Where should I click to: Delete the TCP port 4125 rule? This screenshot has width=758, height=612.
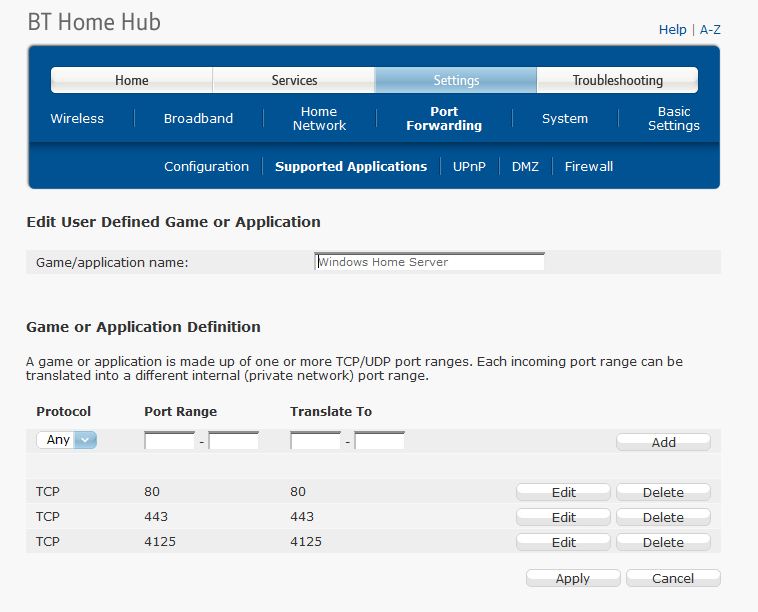(663, 542)
